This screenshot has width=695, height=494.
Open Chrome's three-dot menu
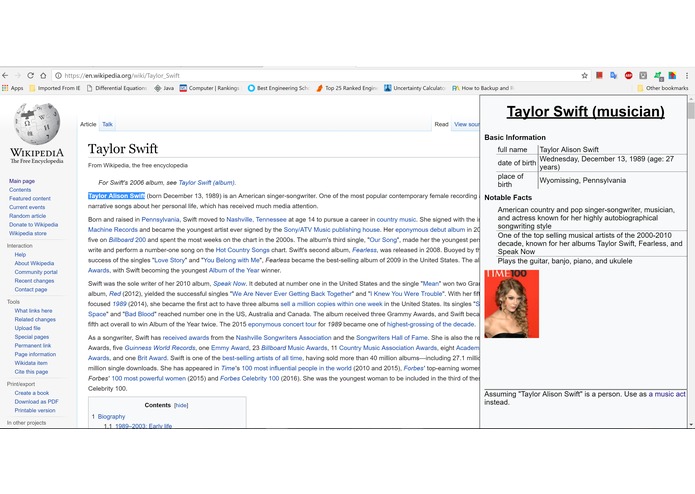coord(687,75)
